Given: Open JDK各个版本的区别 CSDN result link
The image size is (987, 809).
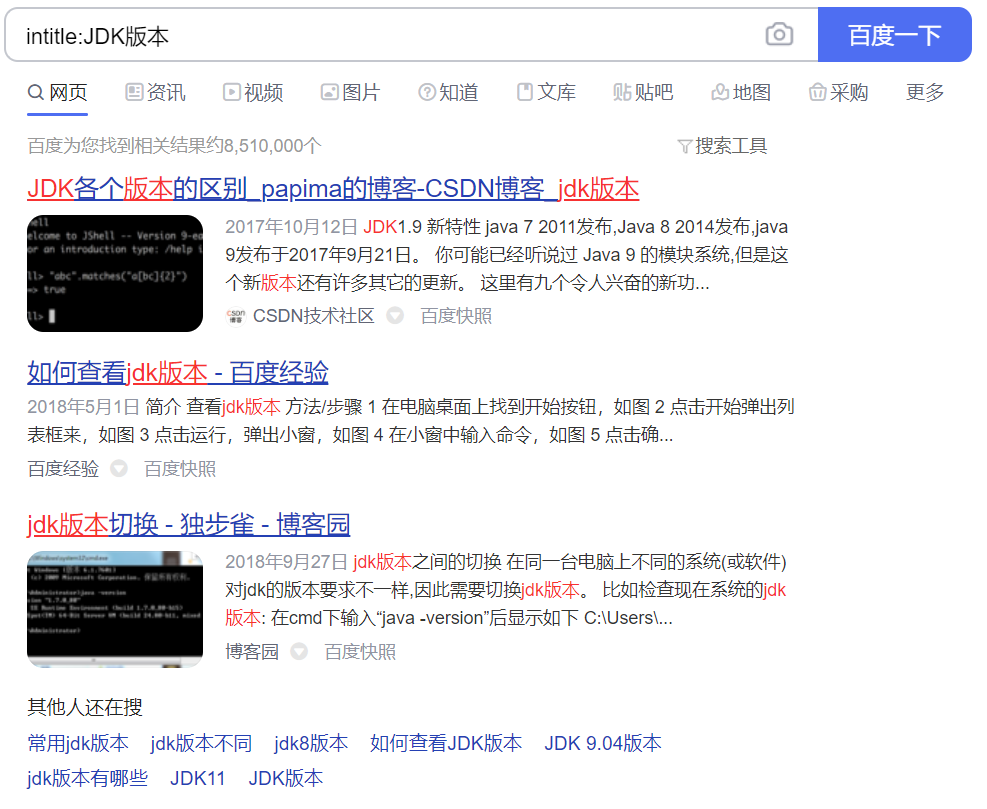Looking at the screenshot, I should (332, 188).
